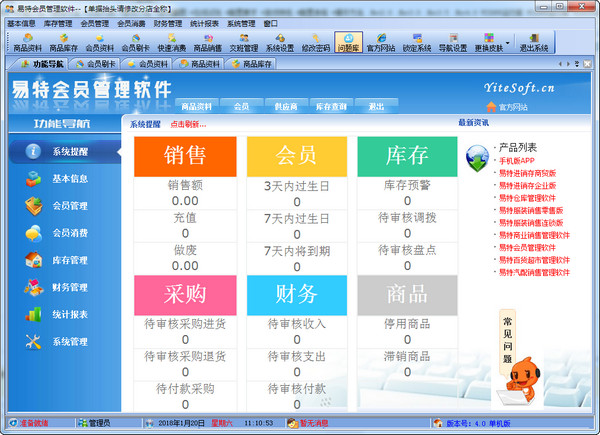The image size is (600, 435).
Task: Click 锁定系统 toolbar icon
Action: coord(417,42)
